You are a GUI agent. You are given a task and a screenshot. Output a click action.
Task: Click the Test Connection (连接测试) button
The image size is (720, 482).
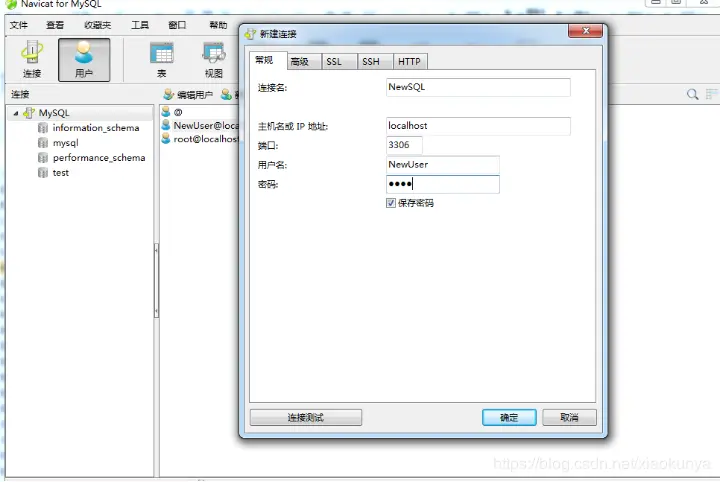[306, 417]
